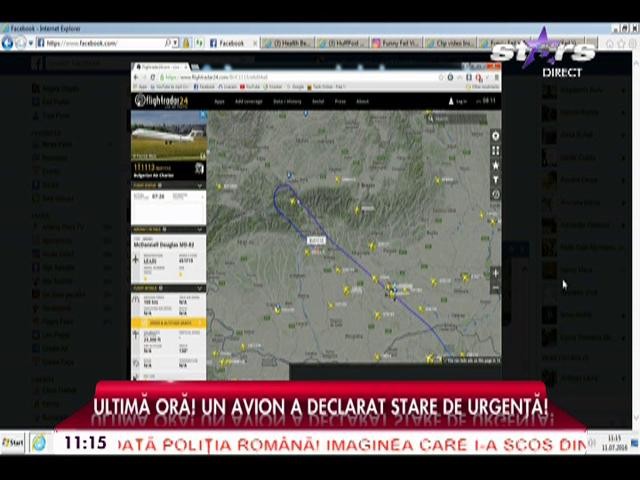
Task: Click the taskbar clock showing the date
Action: coord(614,443)
